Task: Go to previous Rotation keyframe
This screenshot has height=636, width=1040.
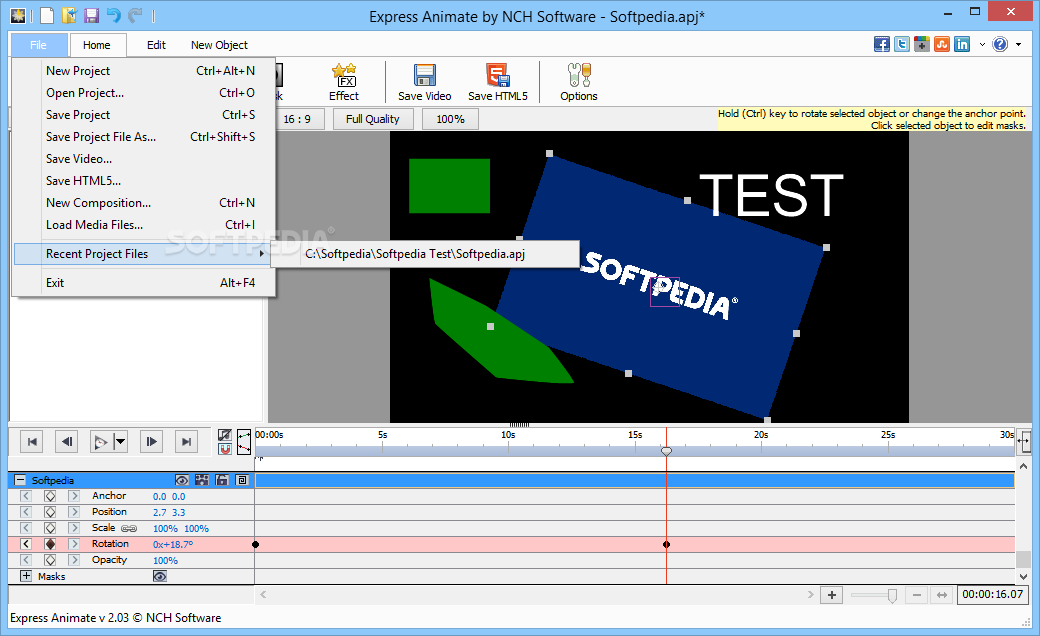Action: pos(26,544)
